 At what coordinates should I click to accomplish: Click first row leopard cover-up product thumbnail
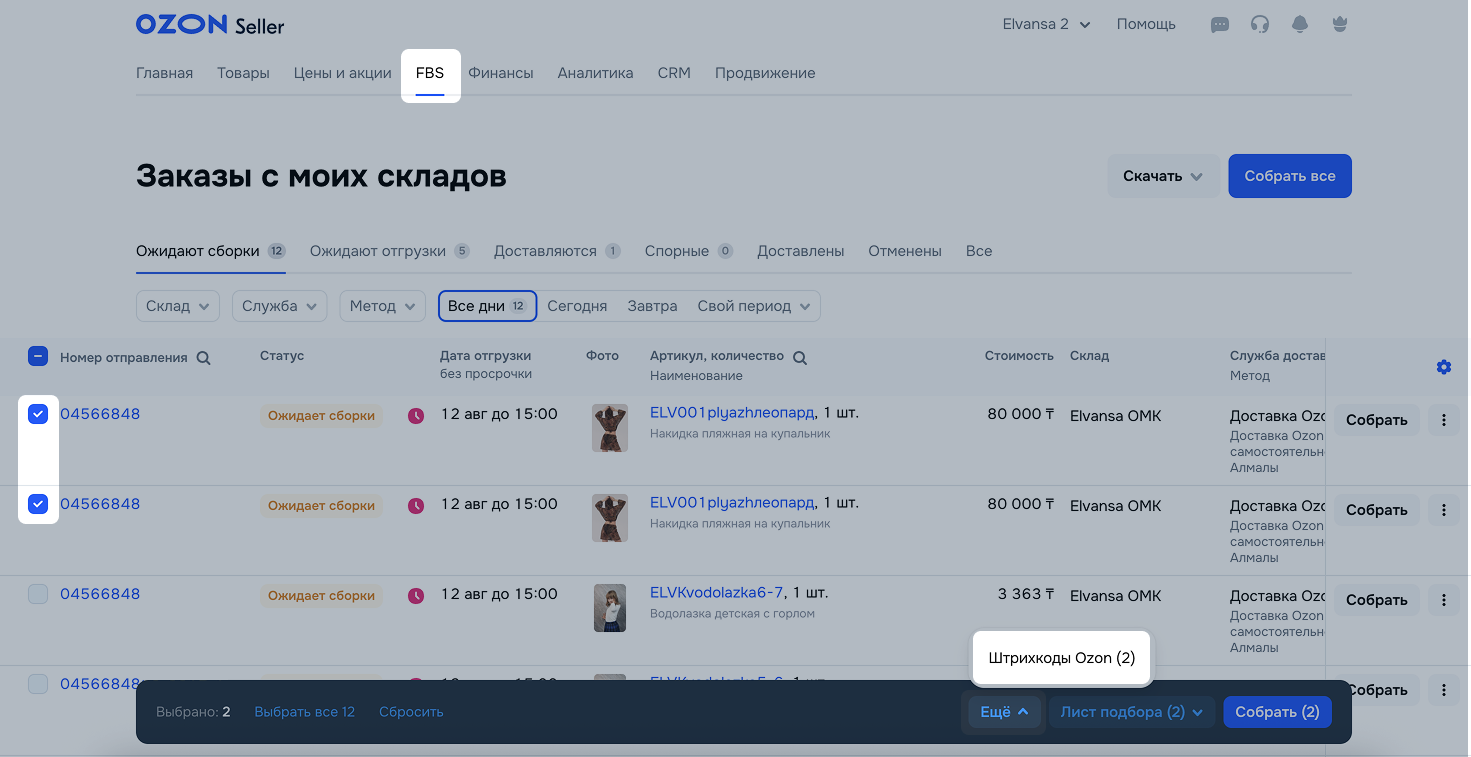click(x=610, y=428)
